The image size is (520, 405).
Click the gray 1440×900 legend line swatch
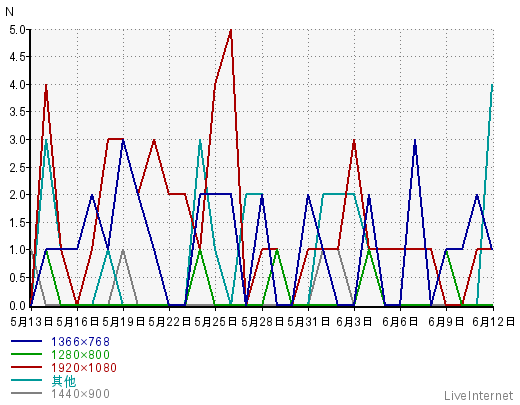pos(27,393)
